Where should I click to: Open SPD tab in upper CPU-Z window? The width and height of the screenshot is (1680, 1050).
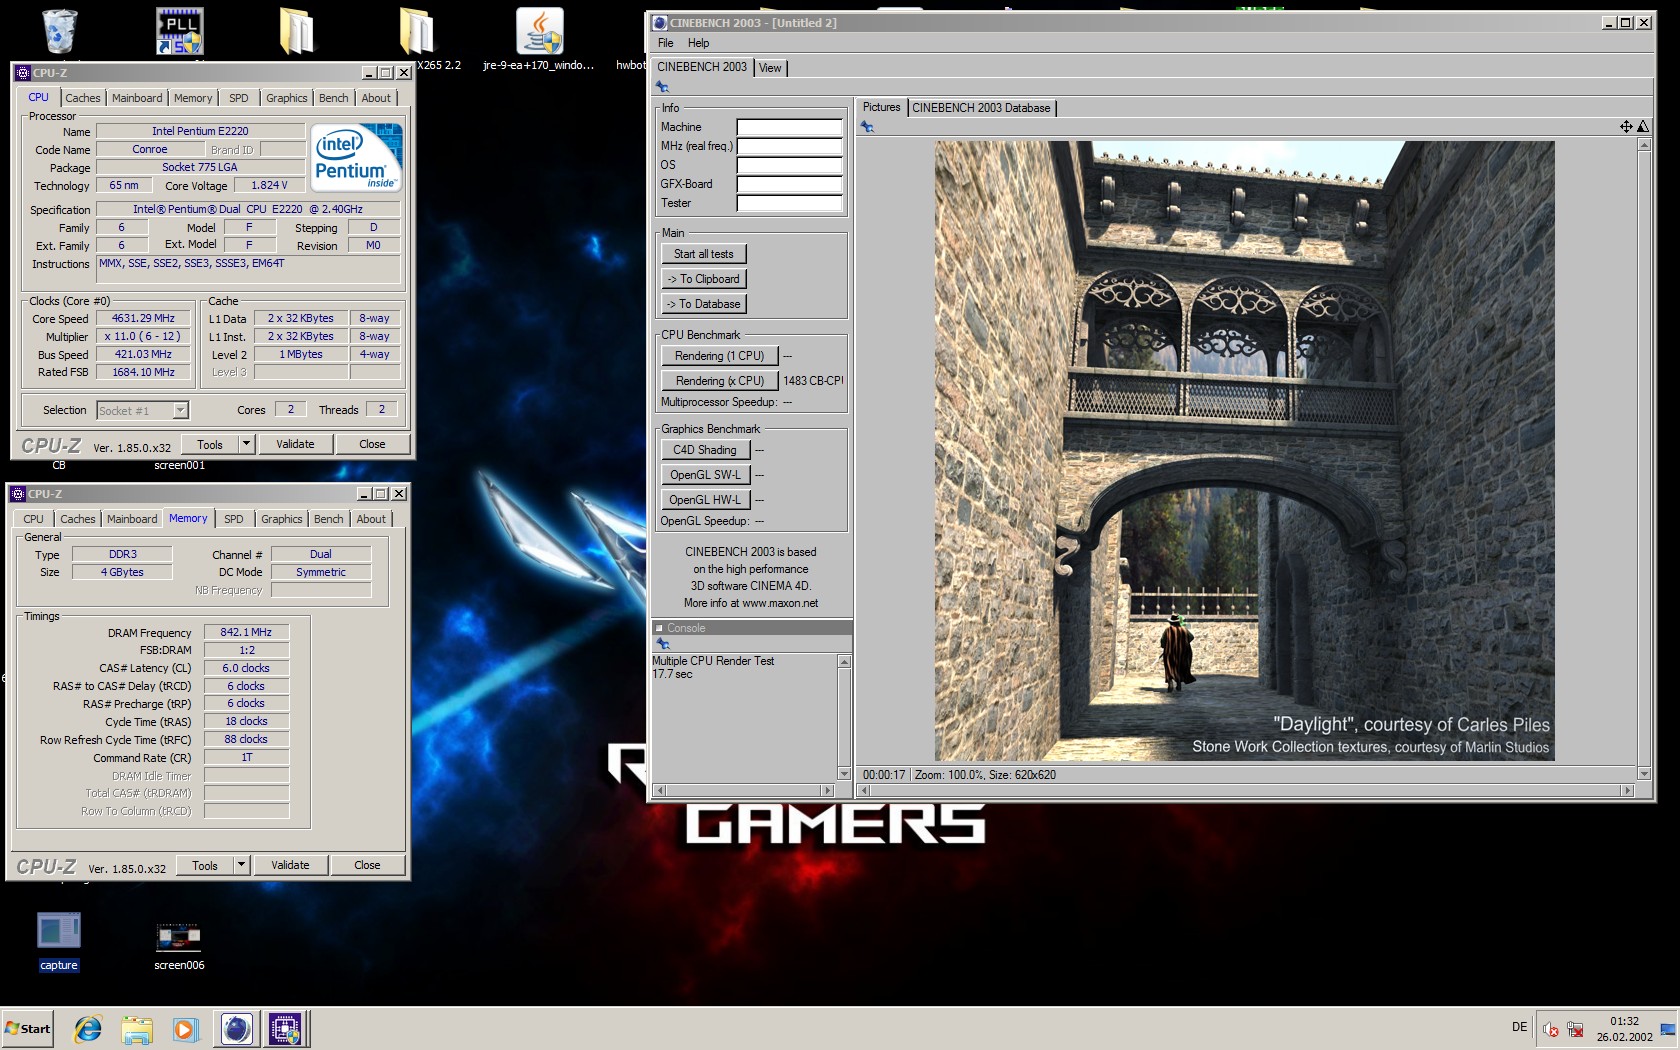[238, 98]
